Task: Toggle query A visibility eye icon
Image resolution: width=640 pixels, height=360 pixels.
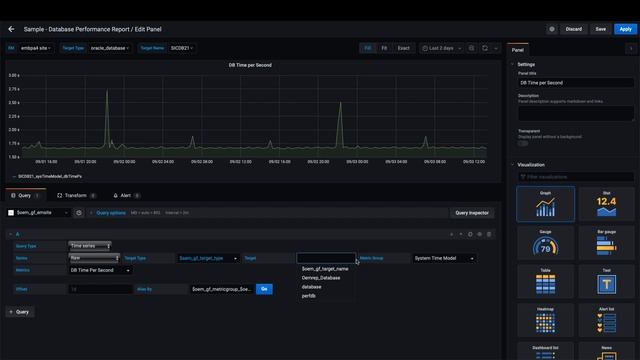Action: (x=480, y=234)
